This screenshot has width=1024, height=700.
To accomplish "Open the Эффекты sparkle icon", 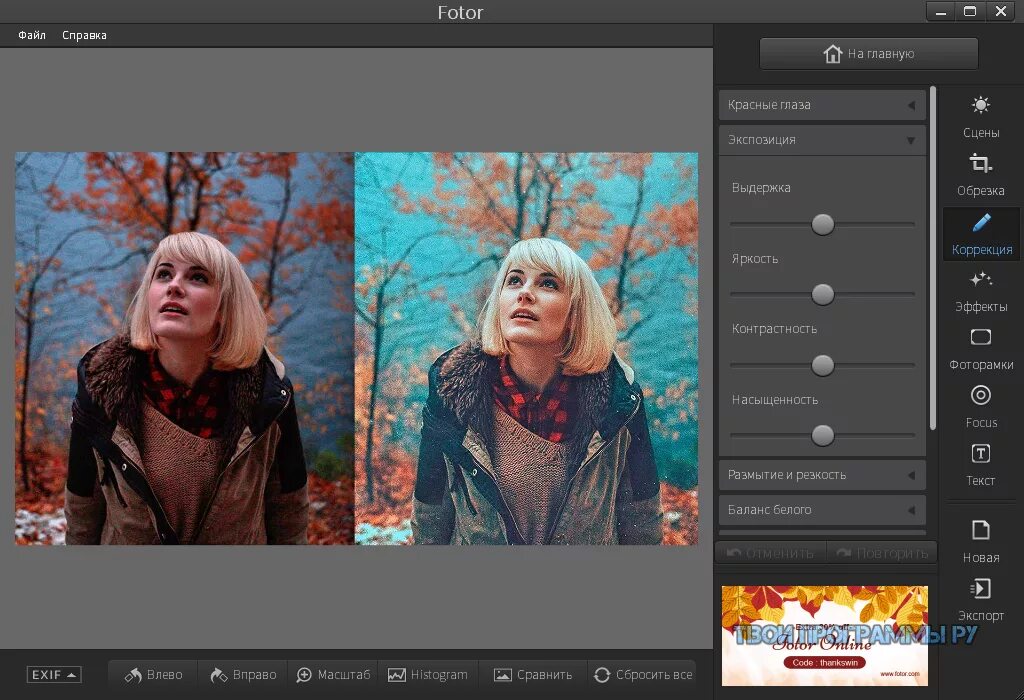I will click(980, 279).
